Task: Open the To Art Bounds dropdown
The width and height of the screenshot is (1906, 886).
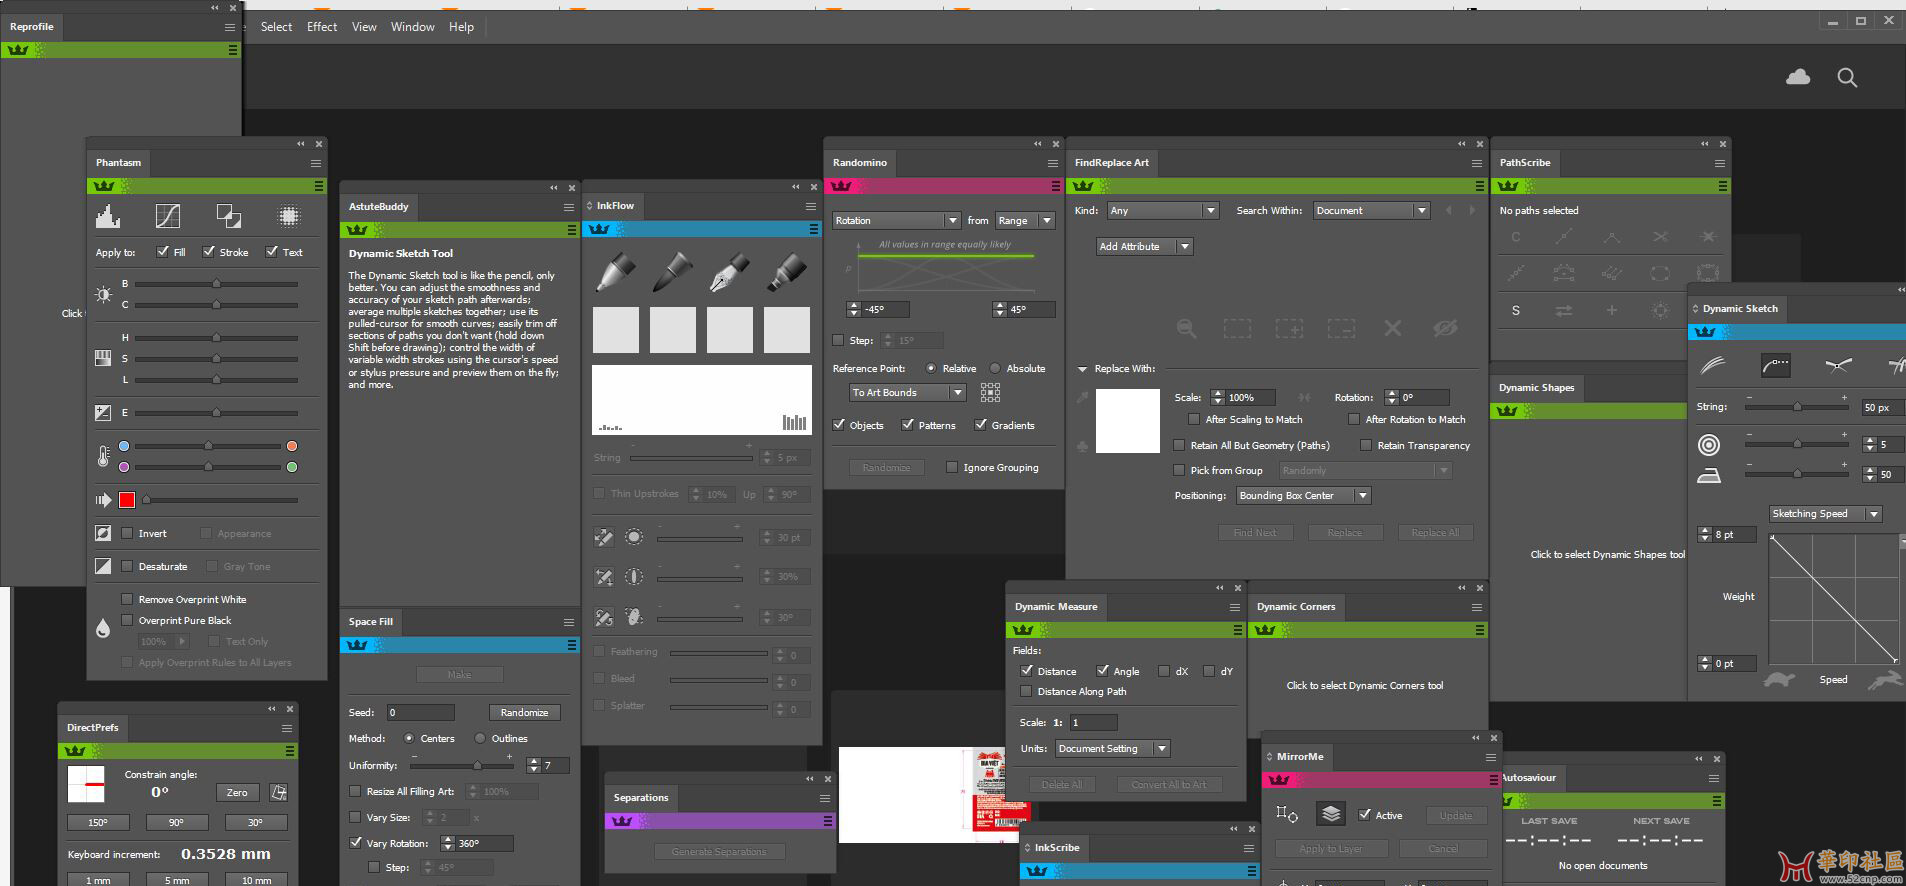Action: tap(907, 392)
